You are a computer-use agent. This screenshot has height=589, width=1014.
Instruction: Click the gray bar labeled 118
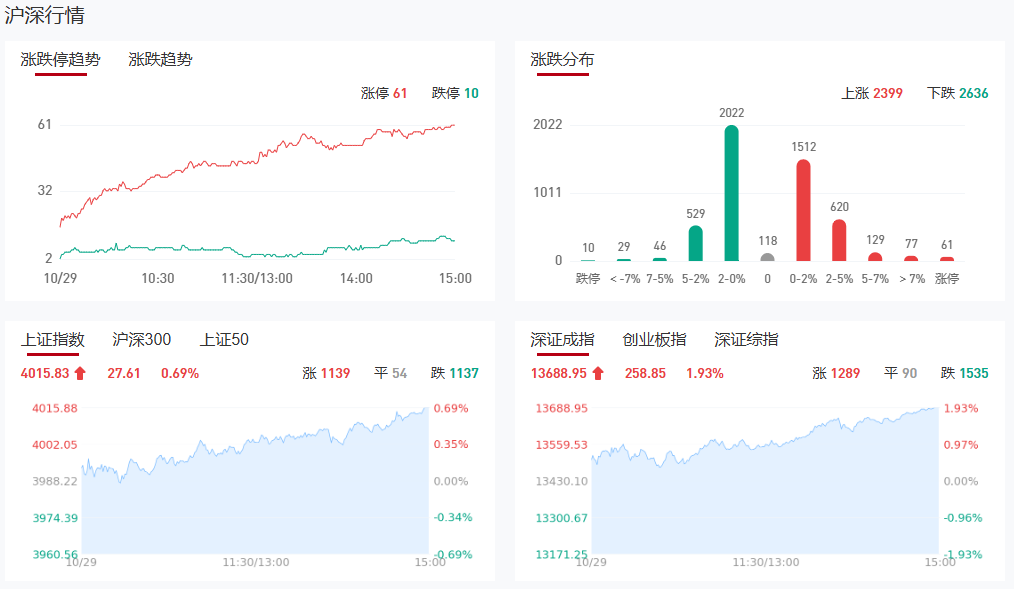(x=767, y=257)
